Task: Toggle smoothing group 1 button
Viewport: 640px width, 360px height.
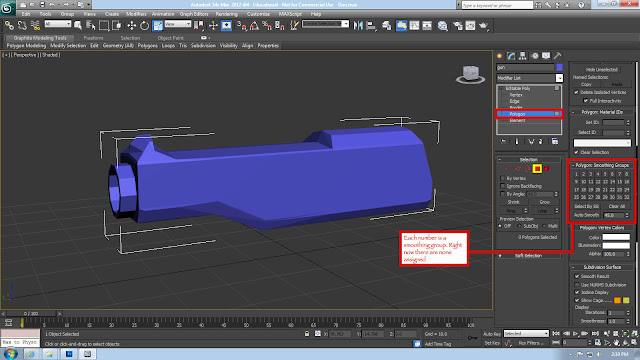Action: [576, 174]
